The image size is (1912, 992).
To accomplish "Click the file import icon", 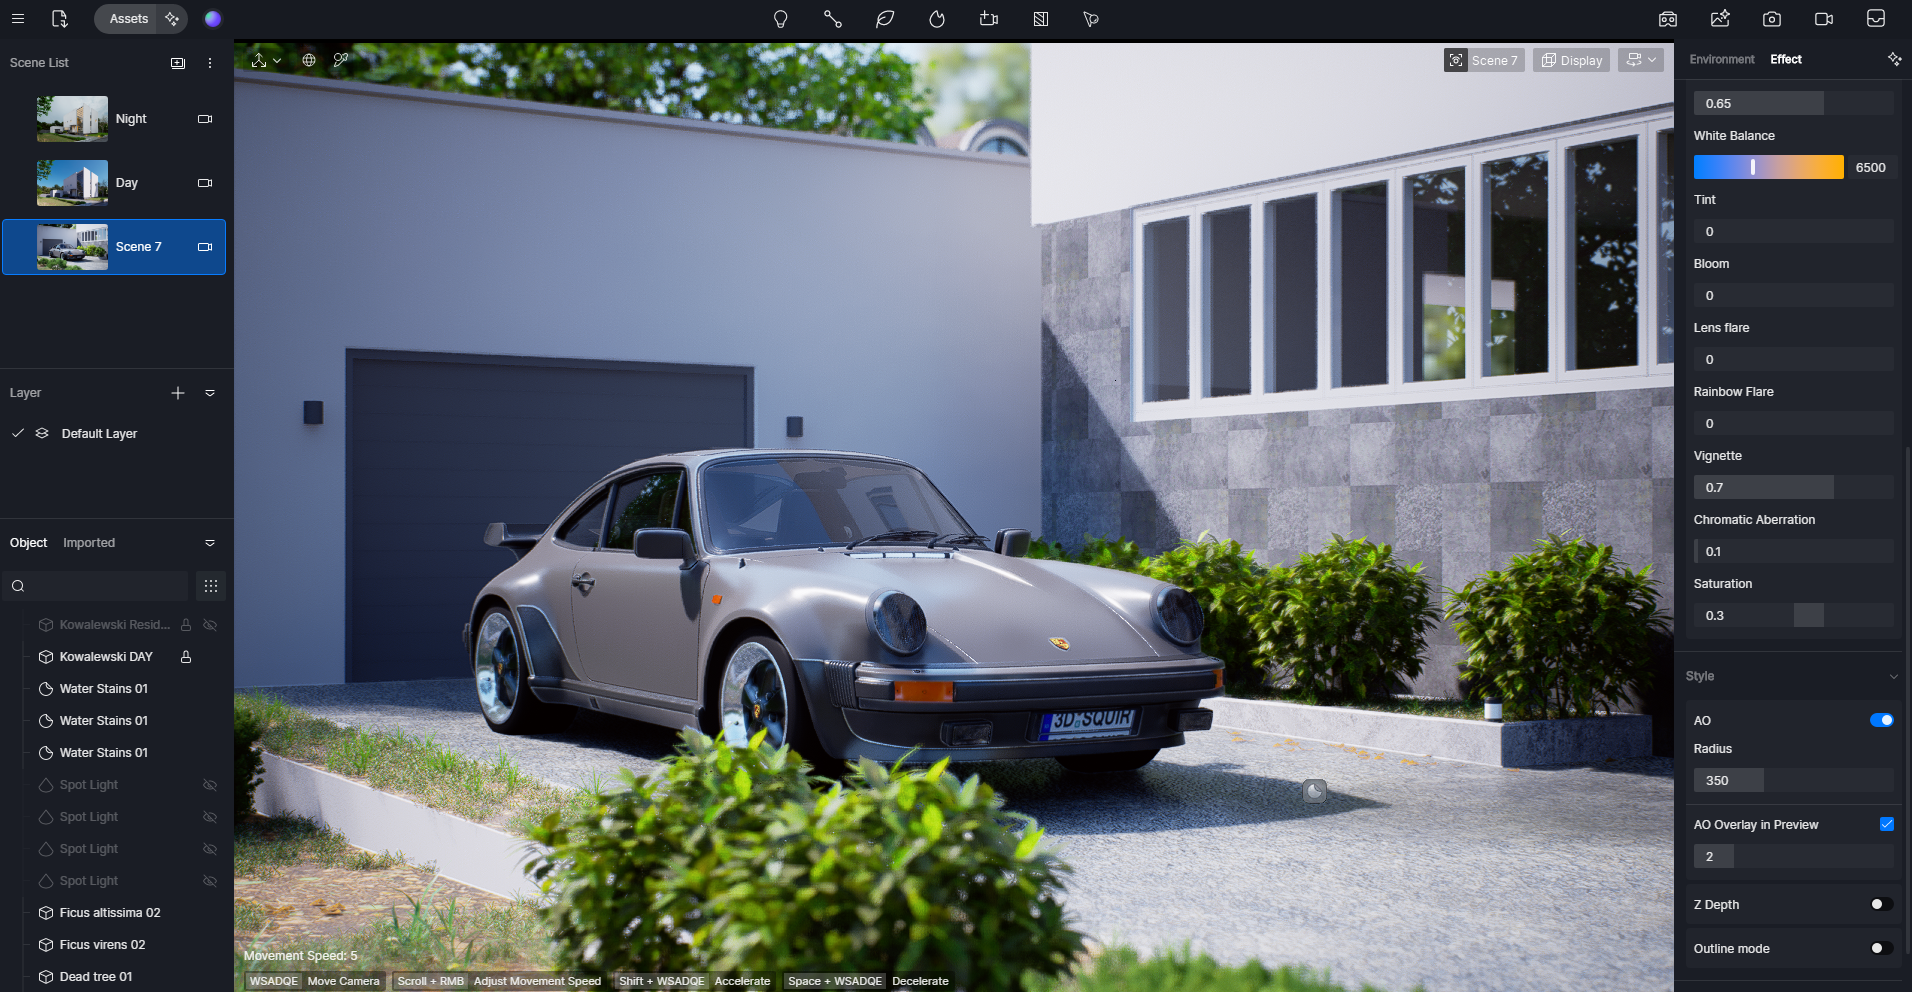I will [x=60, y=19].
